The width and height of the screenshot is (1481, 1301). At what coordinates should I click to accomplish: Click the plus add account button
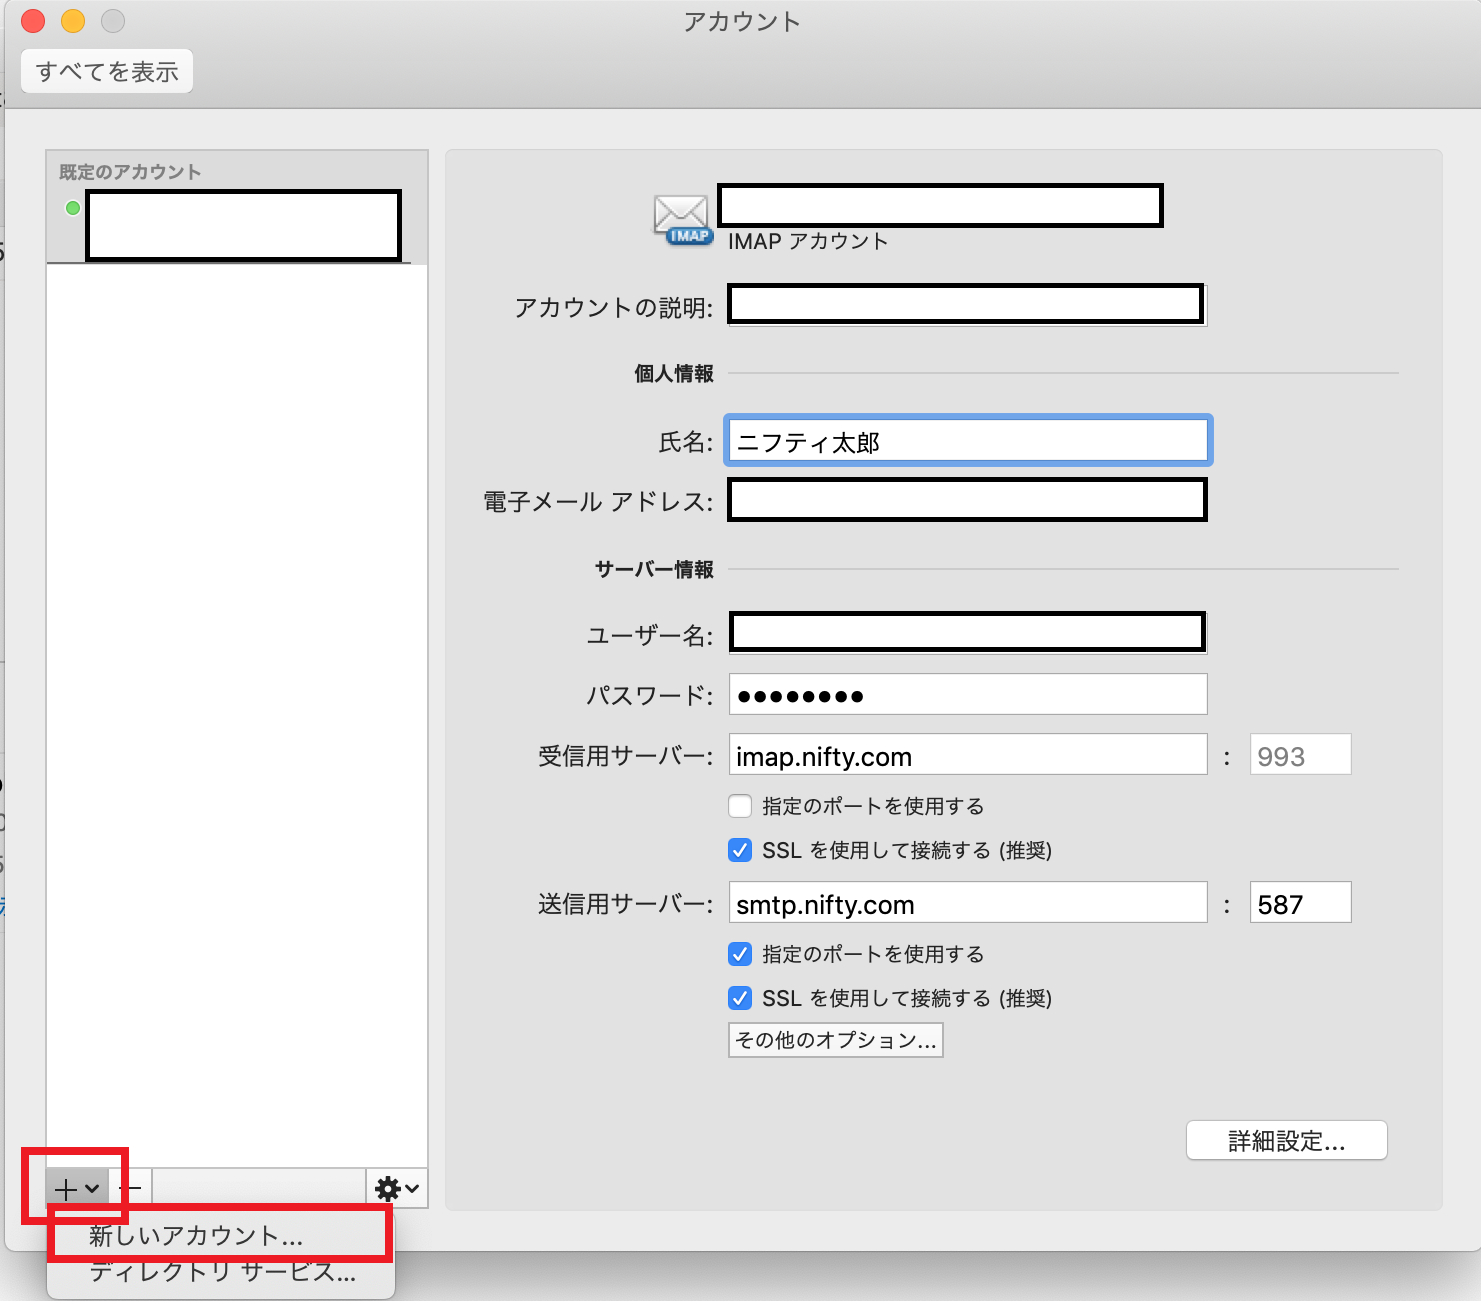click(76, 1189)
